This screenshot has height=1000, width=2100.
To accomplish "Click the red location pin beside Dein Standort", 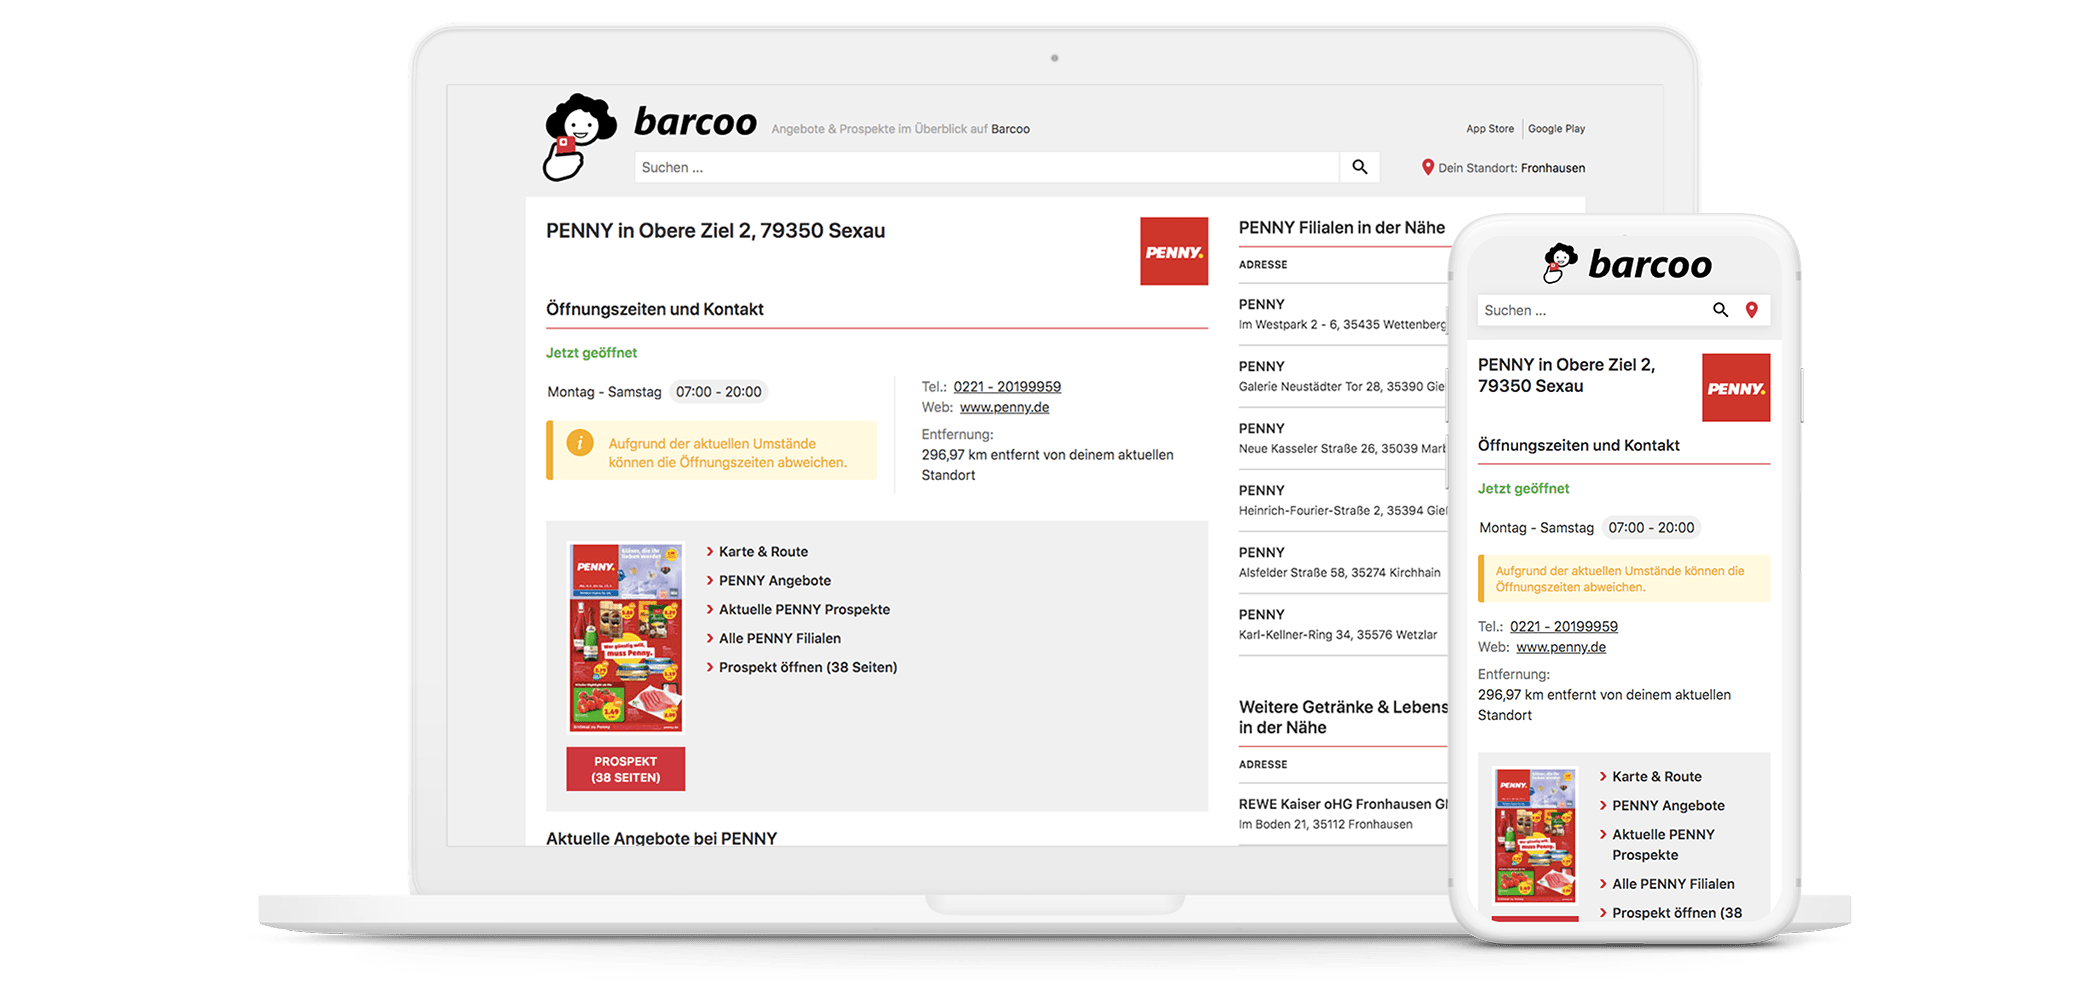I will click(x=1427, y=168).
